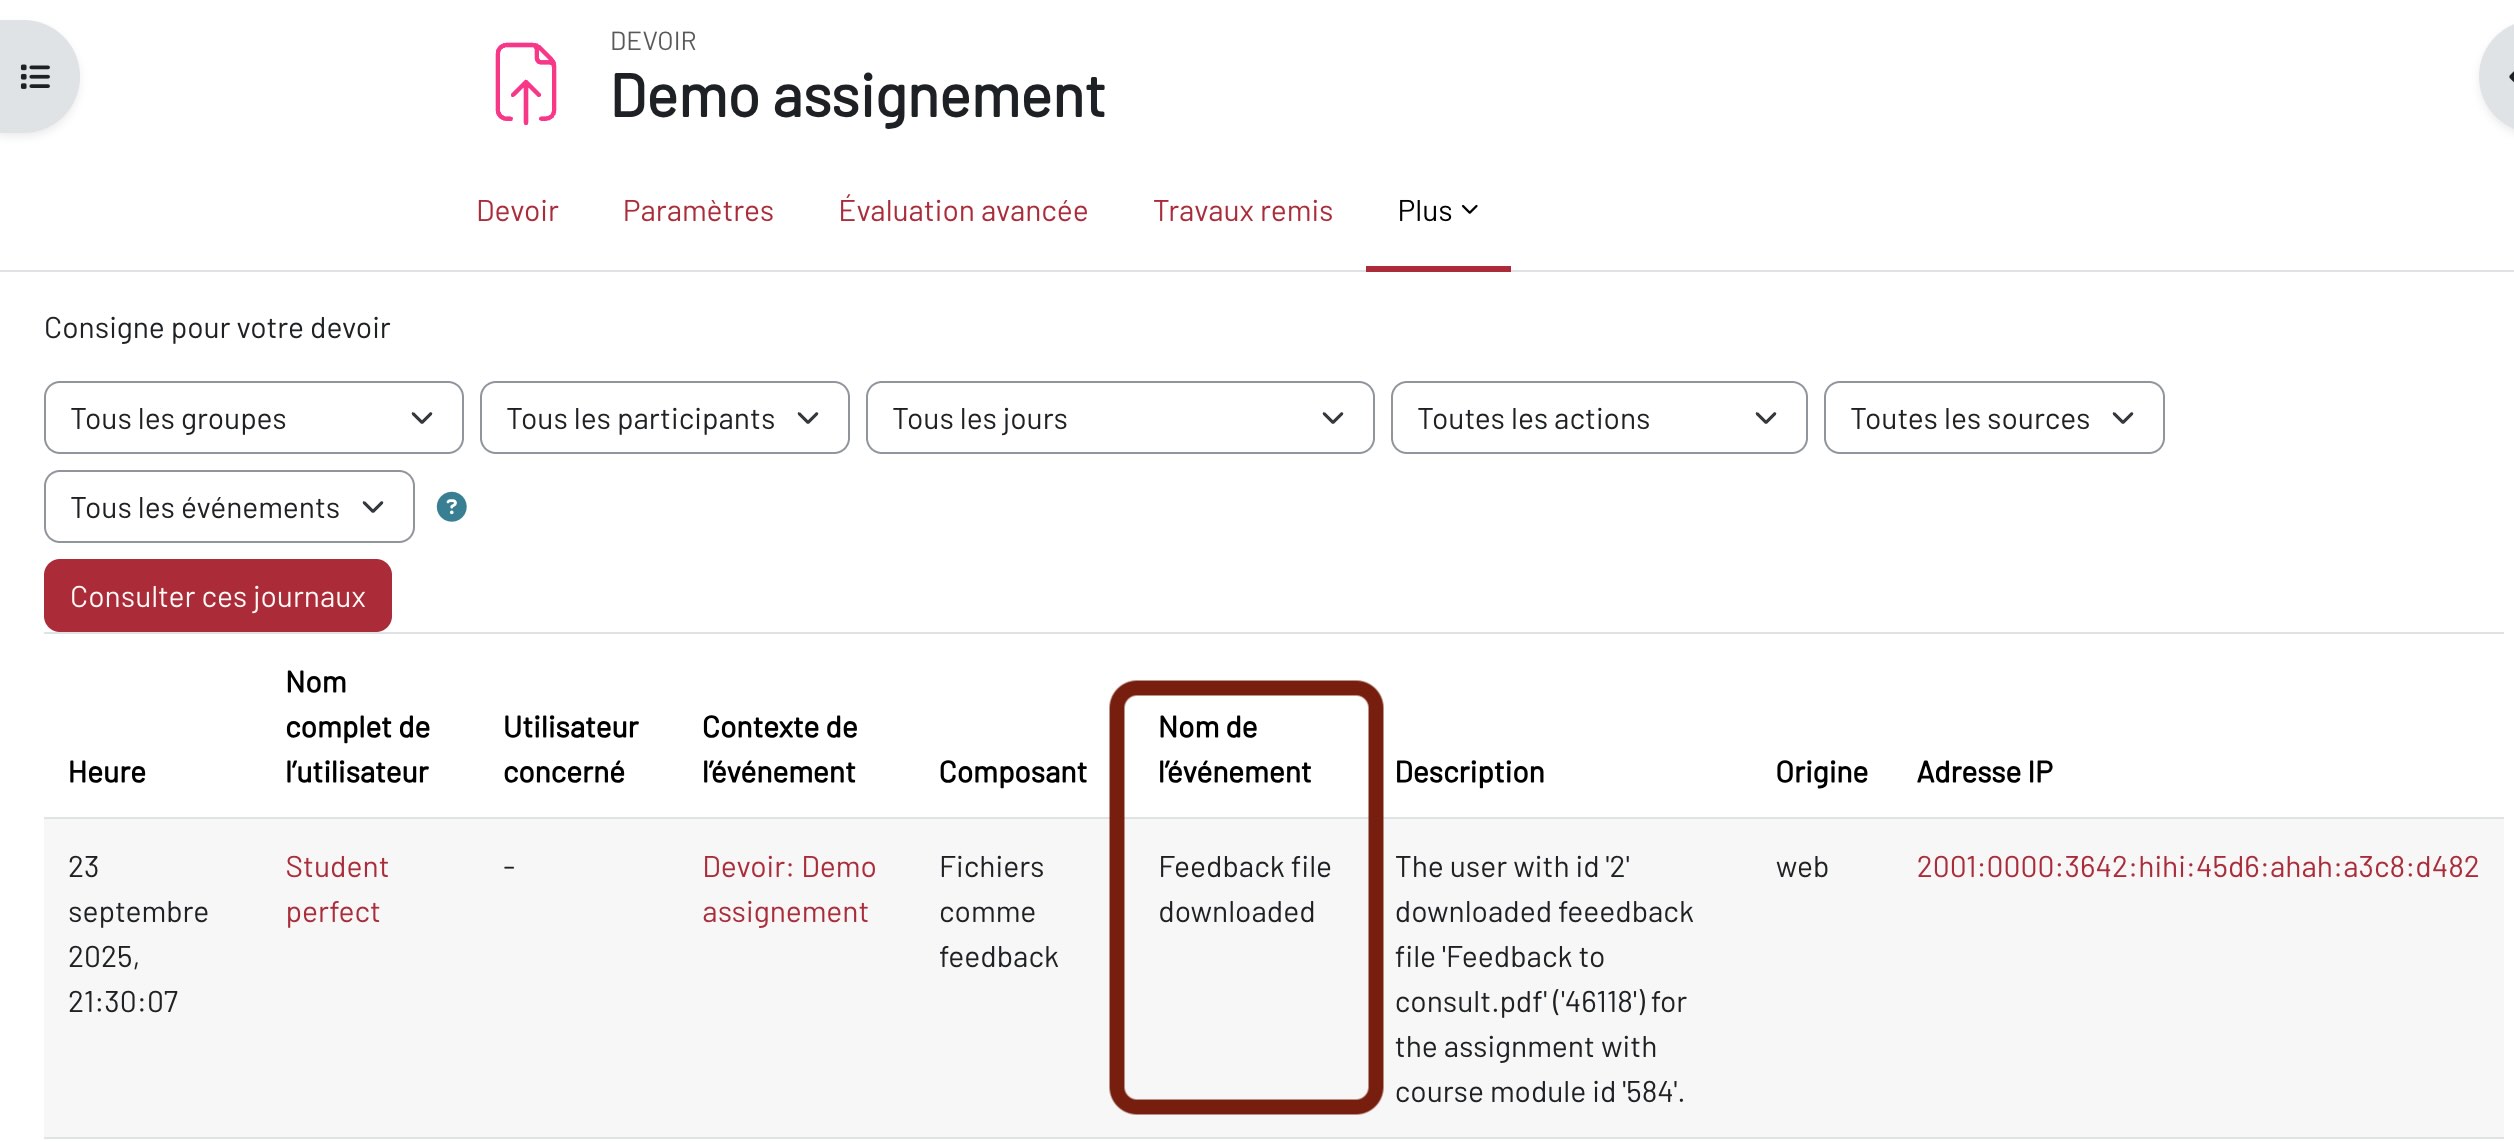
Task: Expand the Plus menu chevron
Action: coord(1470,210)
